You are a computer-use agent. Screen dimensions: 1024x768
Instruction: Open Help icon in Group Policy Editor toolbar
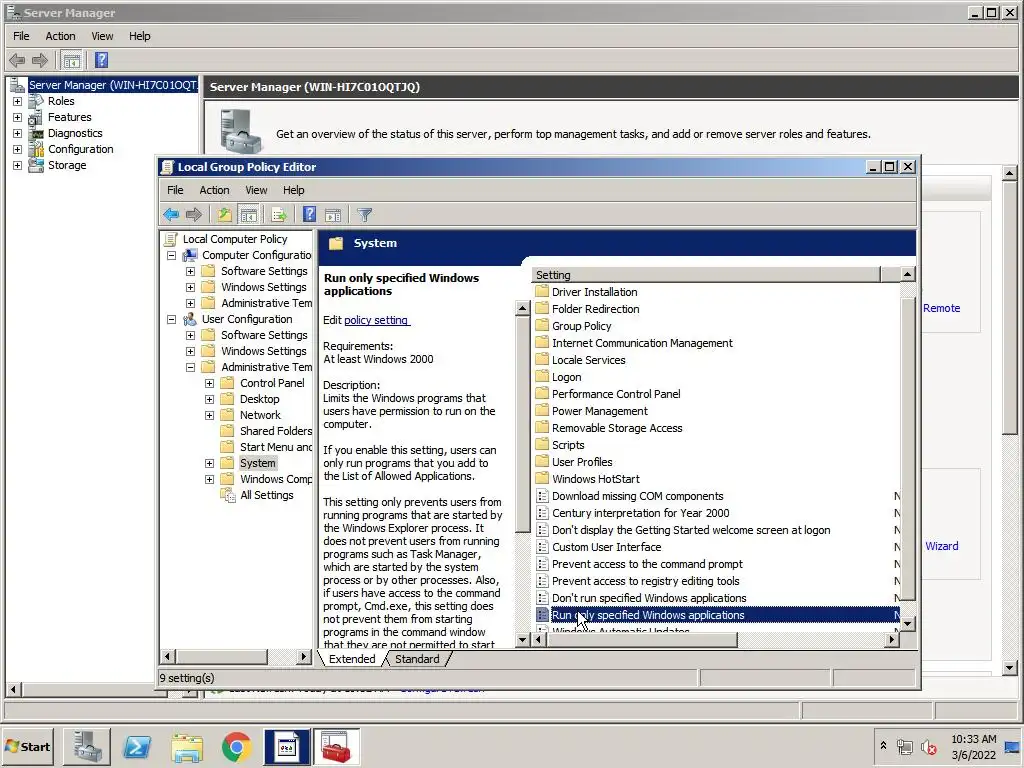(310, 214)
